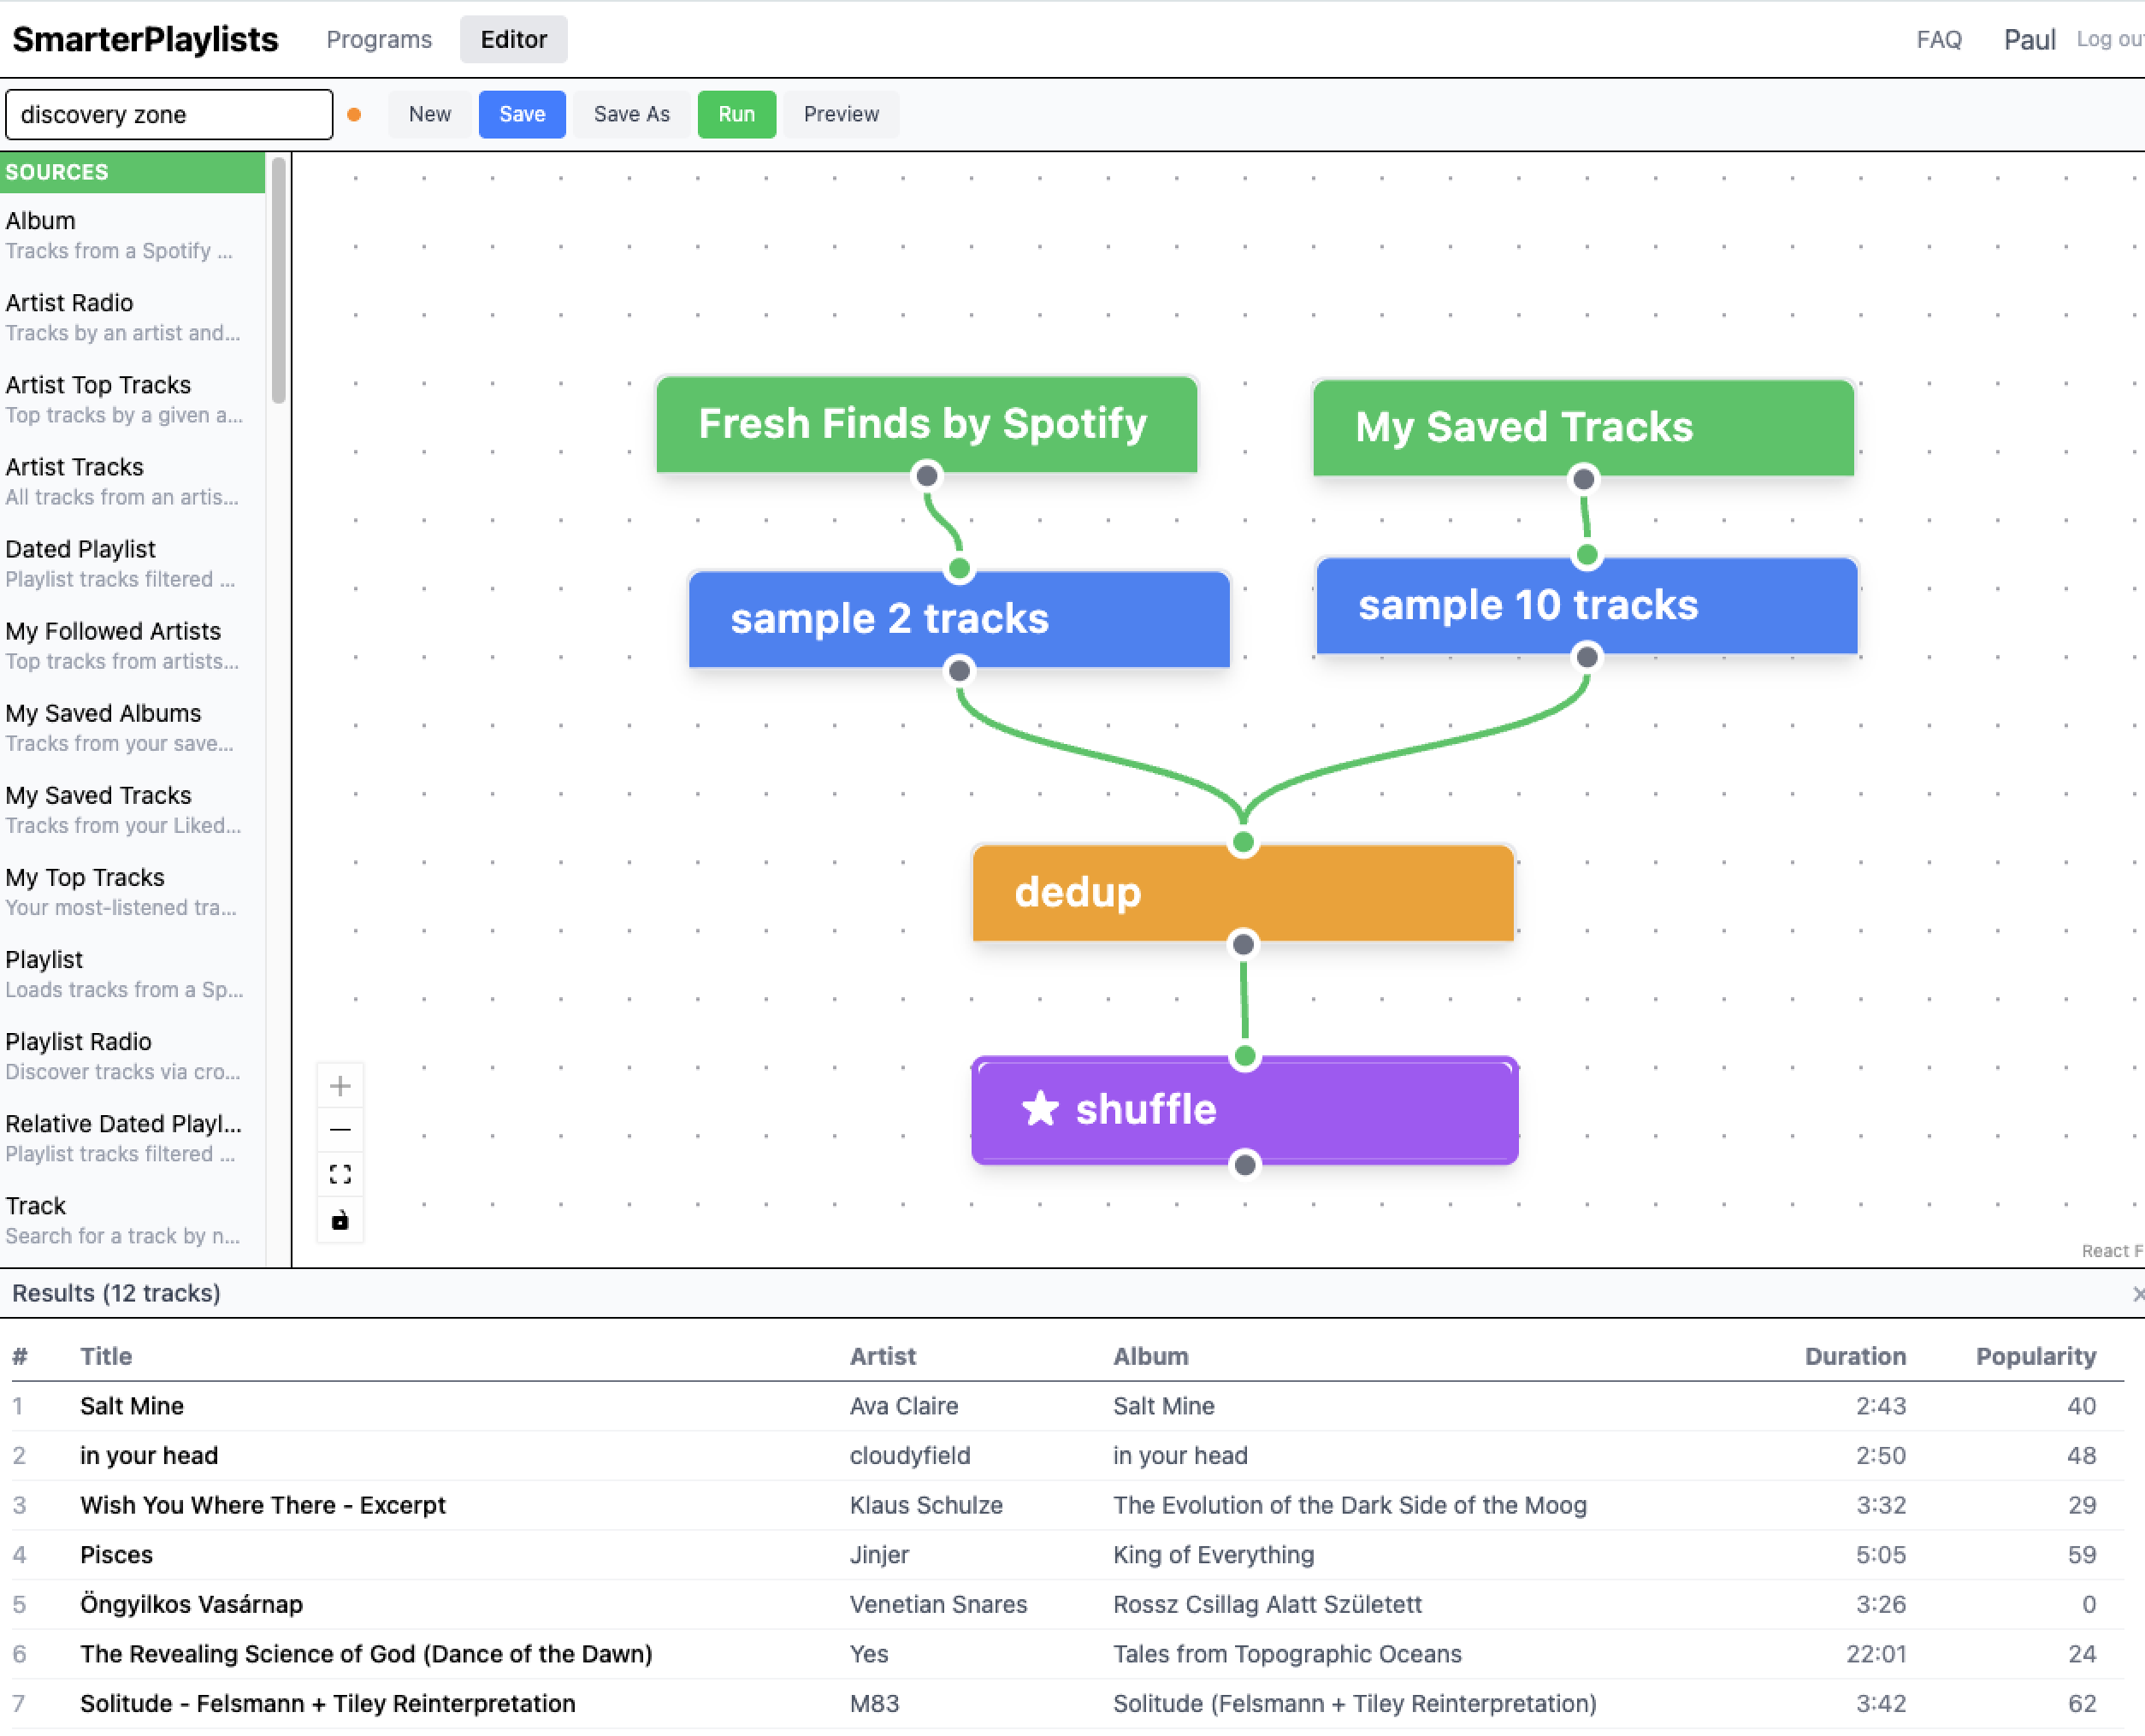This screenshot has width=2145, height=1736.
Task: Click the orange unsaved status dot
Action: pos(354,115)
